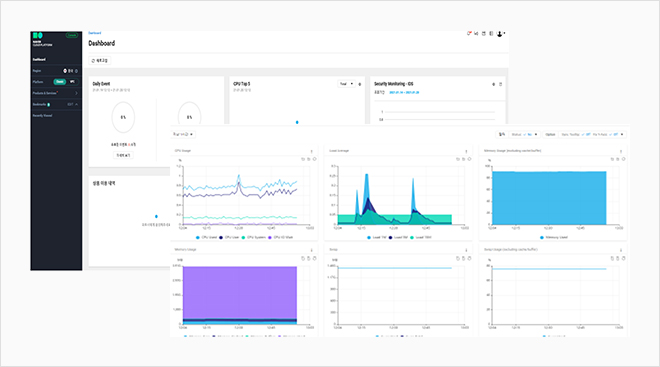Click Dashboard breadcrumb link
Image resolution: width=660 pixels, height=367 pixels.
pyautogui.click(x=95, y=33)
